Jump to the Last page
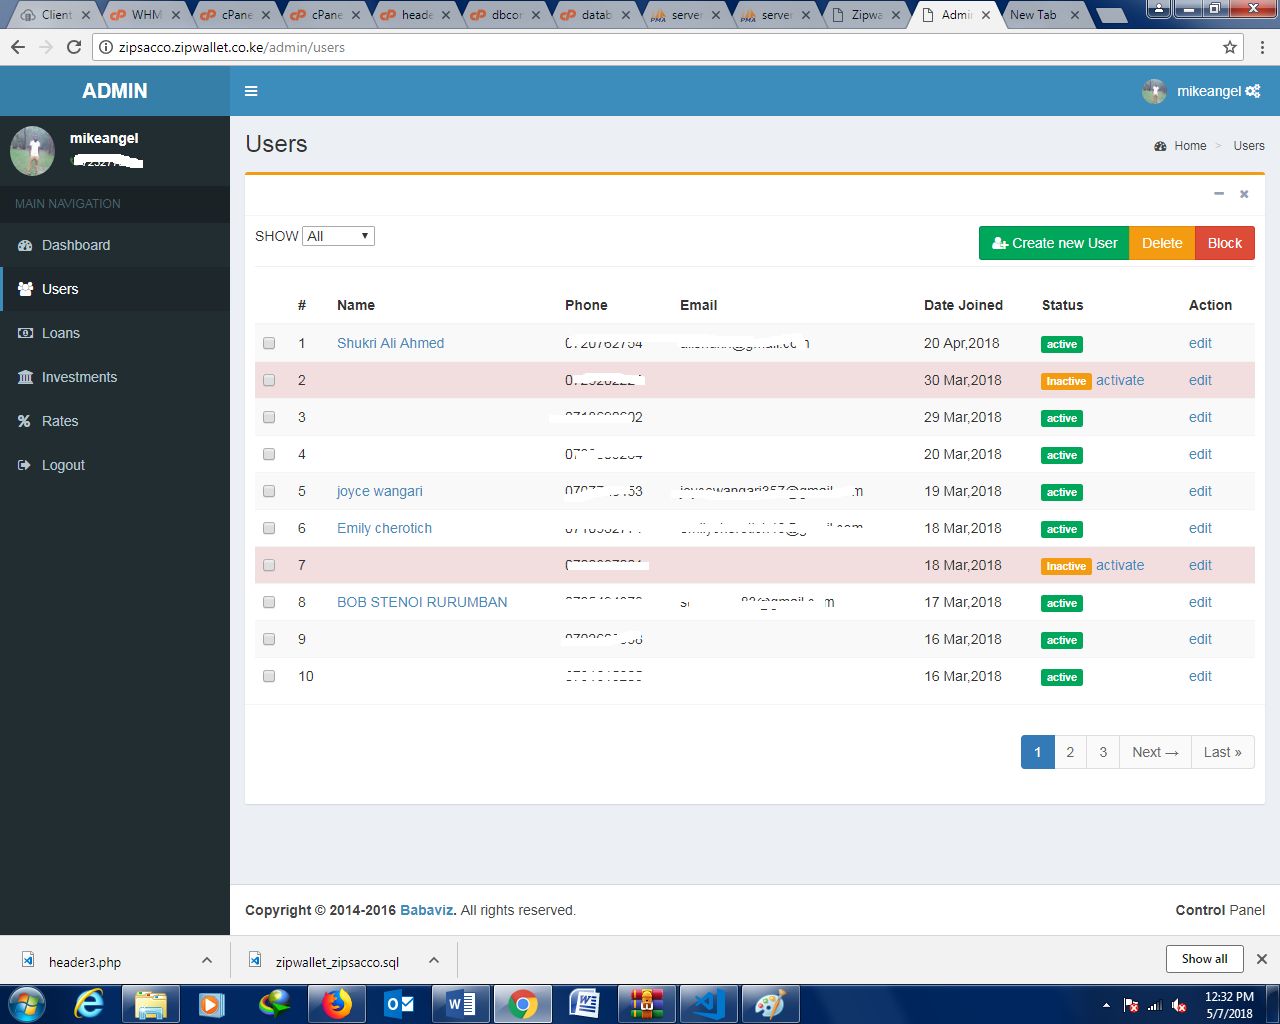 tap(1222, 752)
